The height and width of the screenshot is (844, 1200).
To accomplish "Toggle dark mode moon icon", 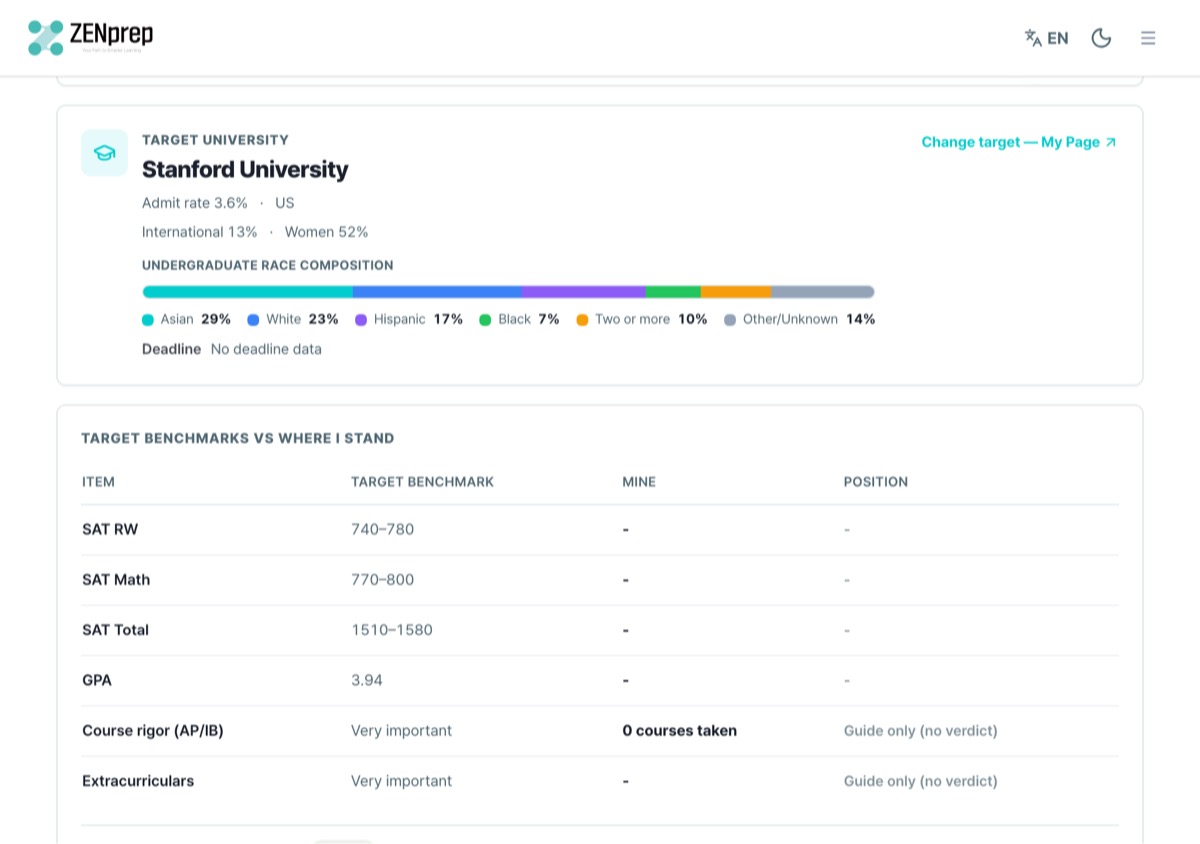I will click(x=1101, y=38).
